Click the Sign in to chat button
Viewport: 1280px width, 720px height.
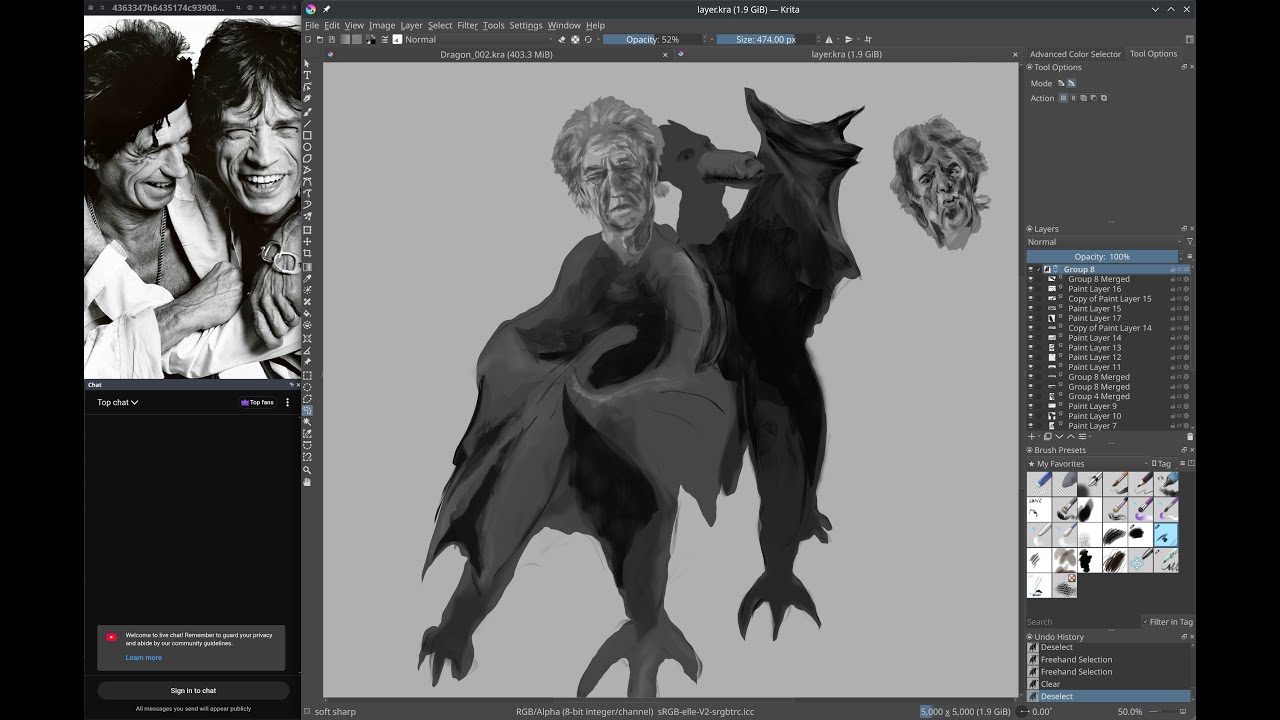pos(193,691)
